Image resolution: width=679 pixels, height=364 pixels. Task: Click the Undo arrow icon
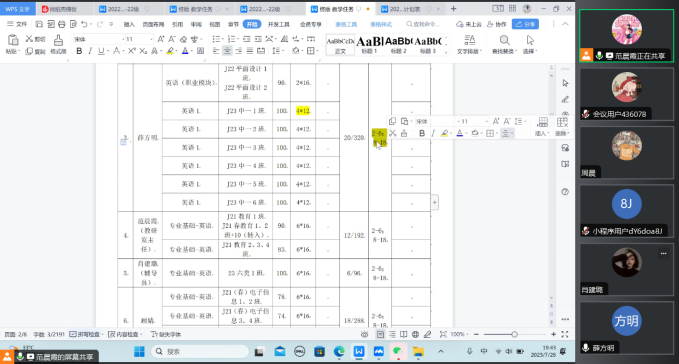[x=85, y=24]
